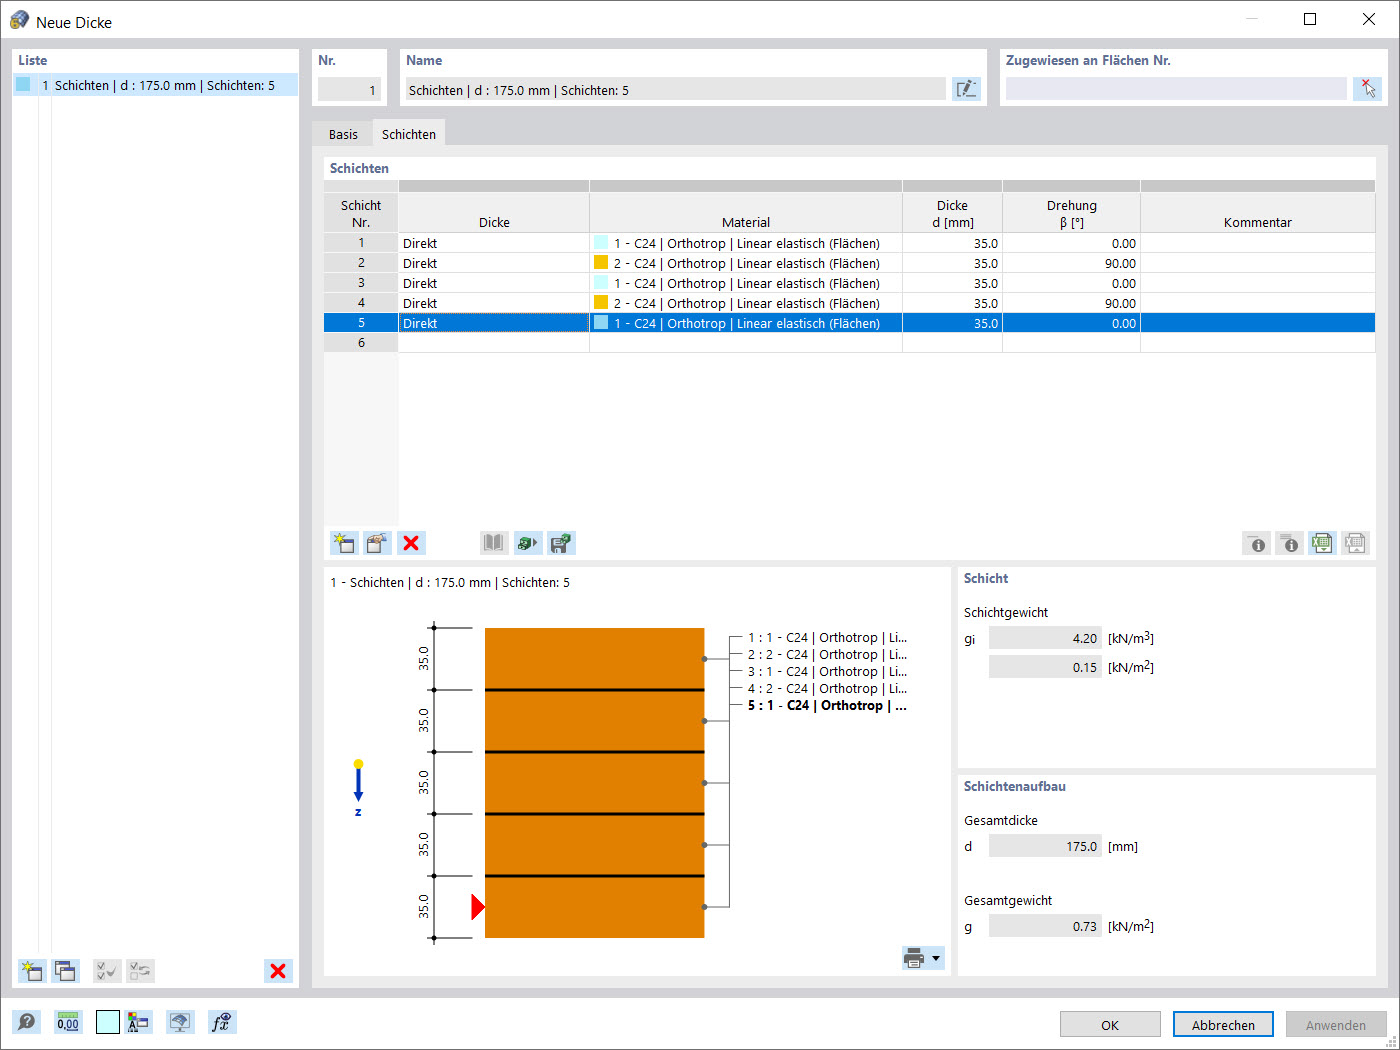
Task: Click the Material column header
Action: [746, 213]
